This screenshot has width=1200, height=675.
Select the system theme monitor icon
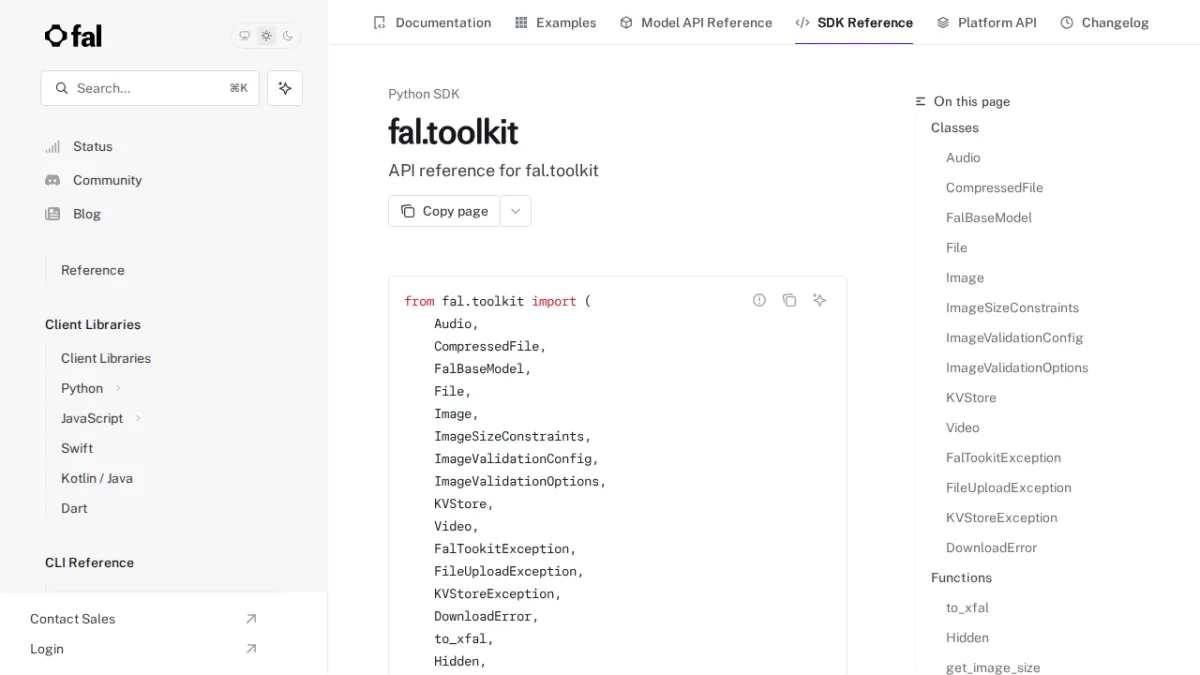tap(244, 36)
